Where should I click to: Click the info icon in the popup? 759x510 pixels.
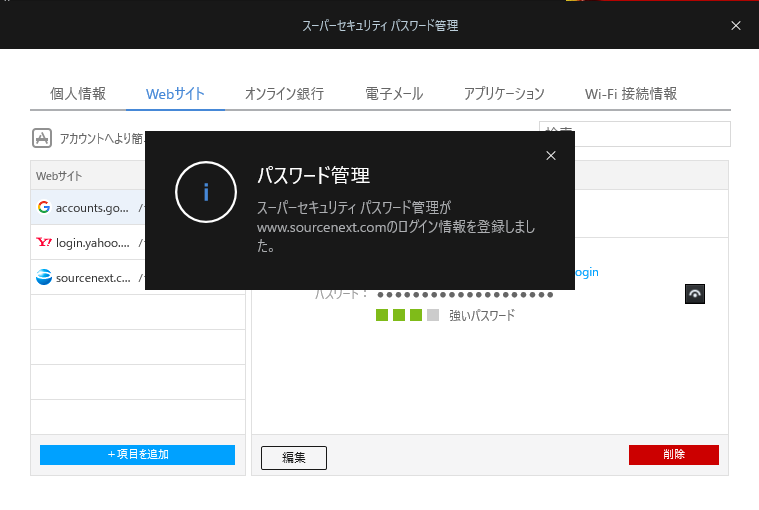click(x=206, y=192)
